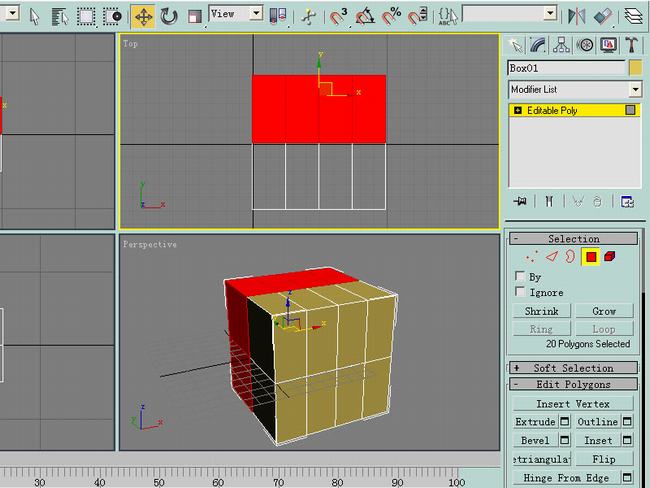Toggle Window/Crossing selection mode

[112, 17]
